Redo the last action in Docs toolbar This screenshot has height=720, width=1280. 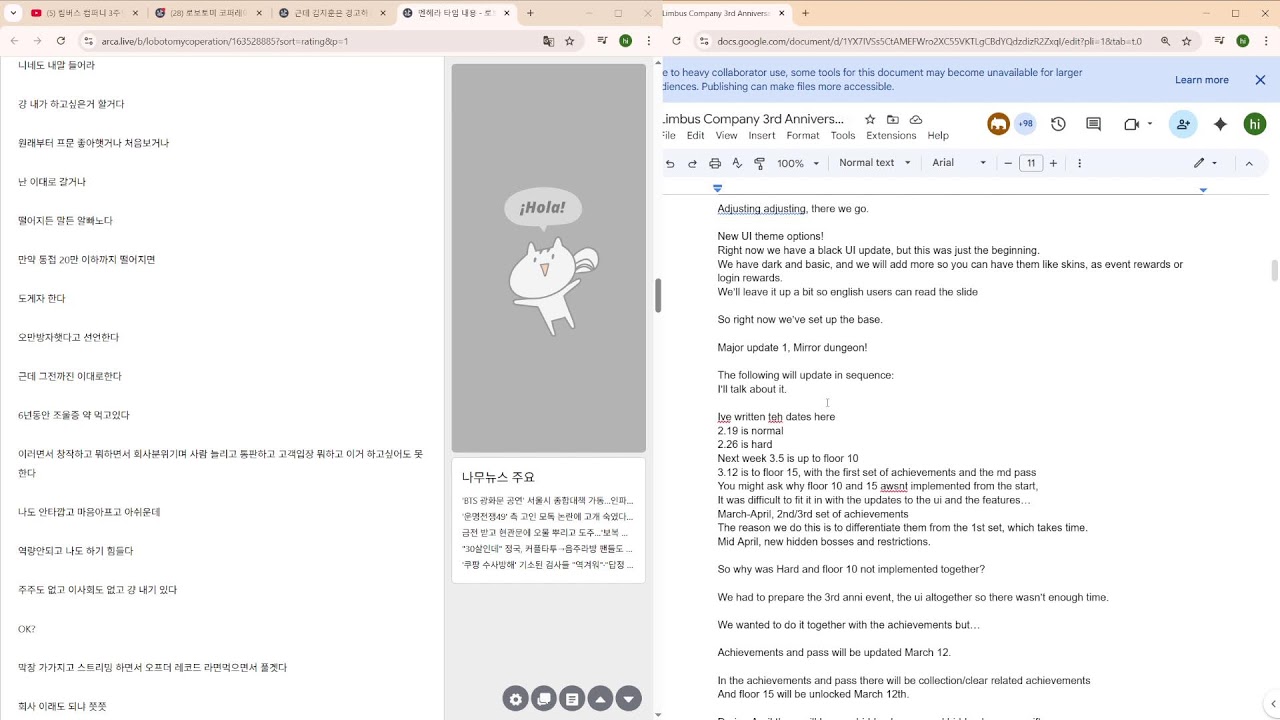pyautogui.click(x=692, y=163)
